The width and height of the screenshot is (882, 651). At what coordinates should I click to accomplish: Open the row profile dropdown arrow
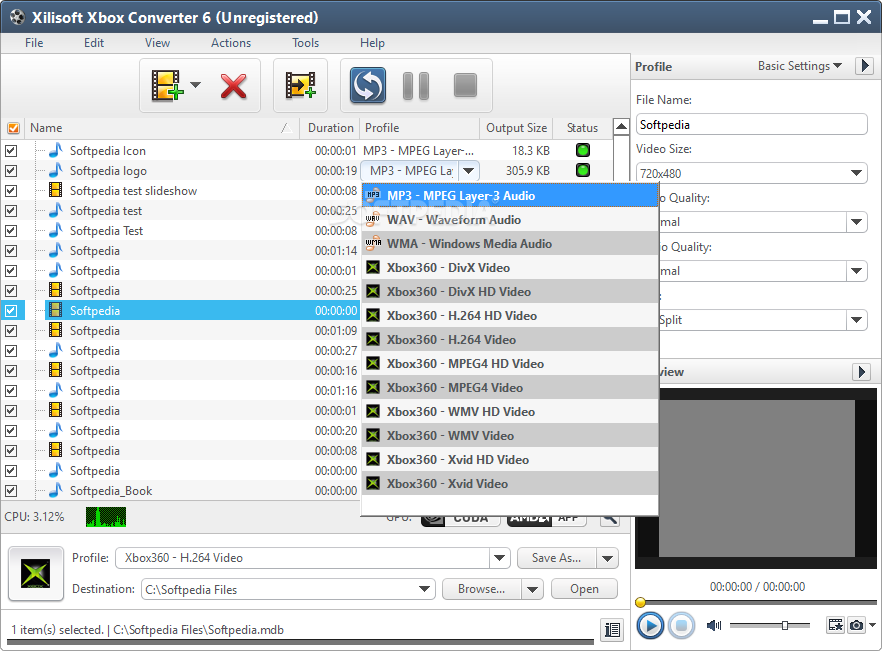click(469, 170)
